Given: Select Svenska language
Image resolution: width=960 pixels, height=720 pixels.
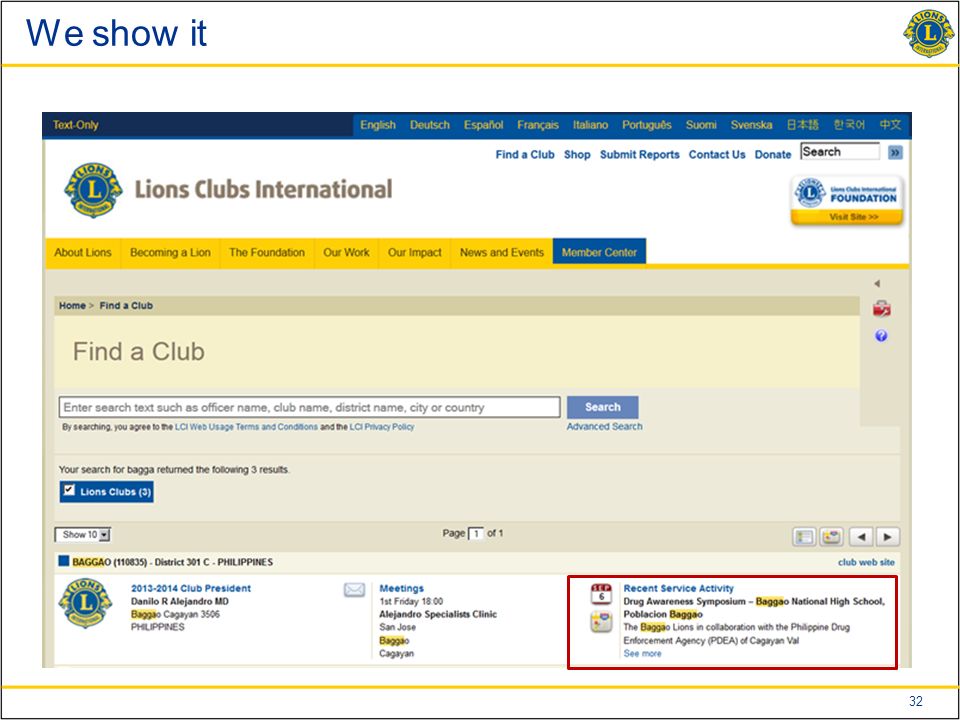Looking at the screenshot, I should point(751,125).
